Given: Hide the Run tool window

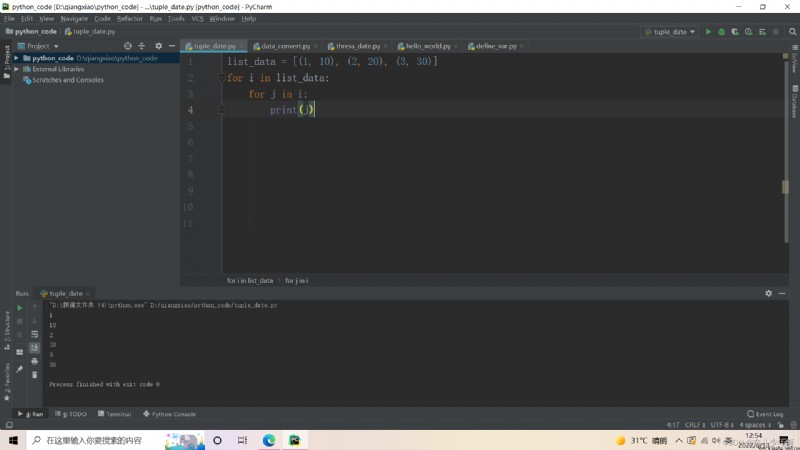Looking at the screenshot, I should pos(782,293).
